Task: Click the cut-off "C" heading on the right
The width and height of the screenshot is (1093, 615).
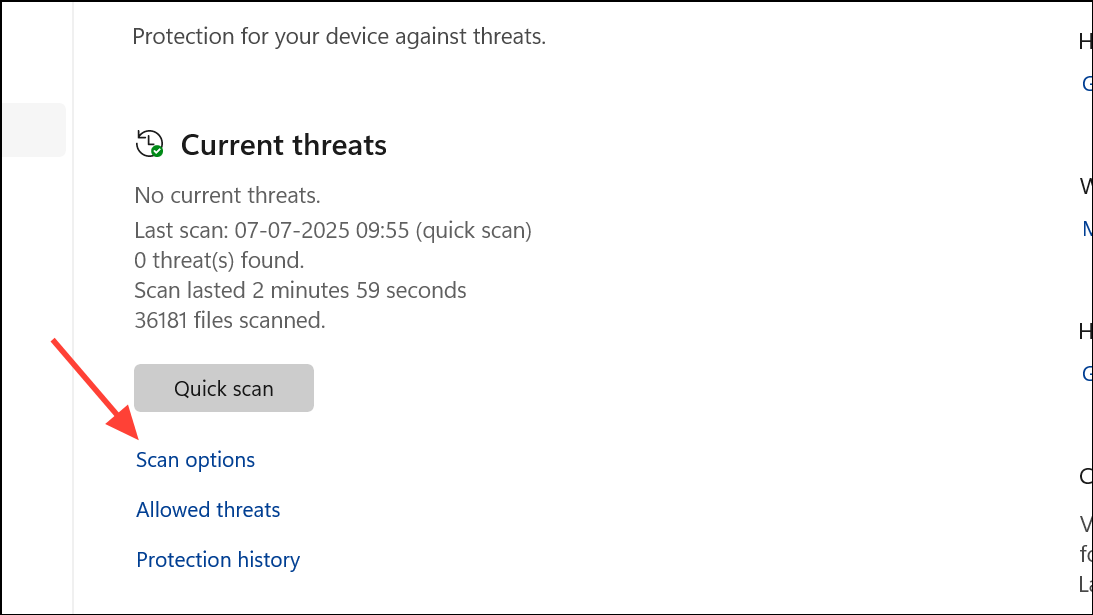Action: pyautogui.click(x=1086, y=477)
